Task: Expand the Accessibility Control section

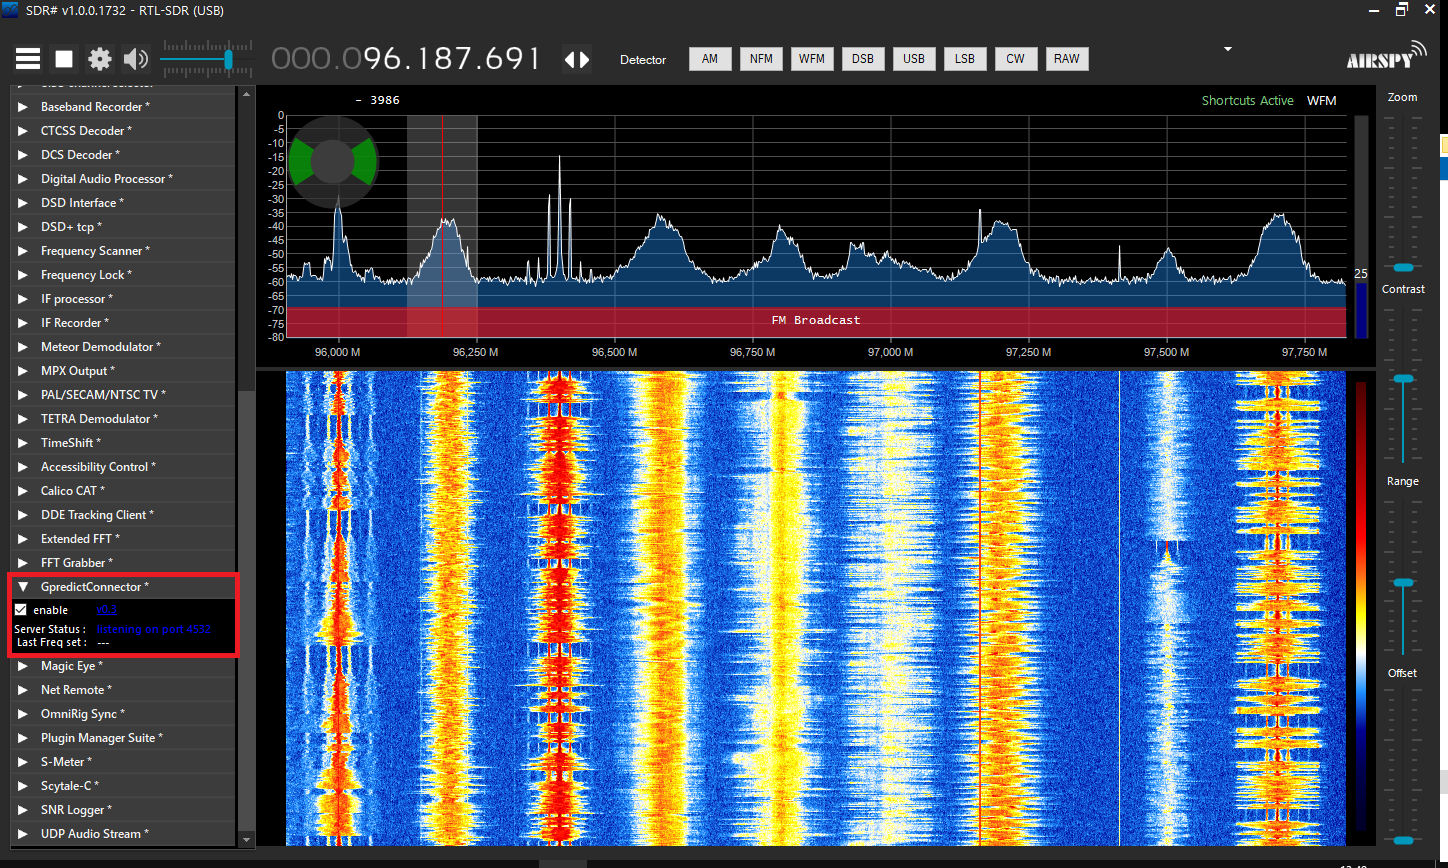Action: [x=123, y=467]
